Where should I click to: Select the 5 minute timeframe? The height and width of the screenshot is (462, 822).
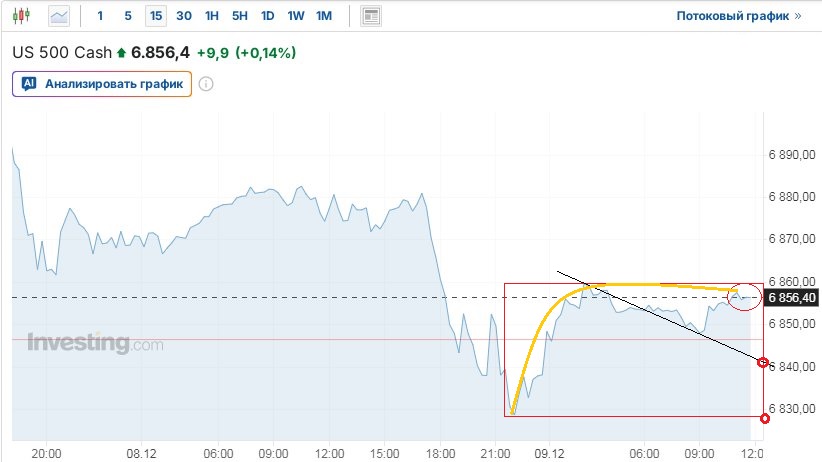tap(127, 16)
